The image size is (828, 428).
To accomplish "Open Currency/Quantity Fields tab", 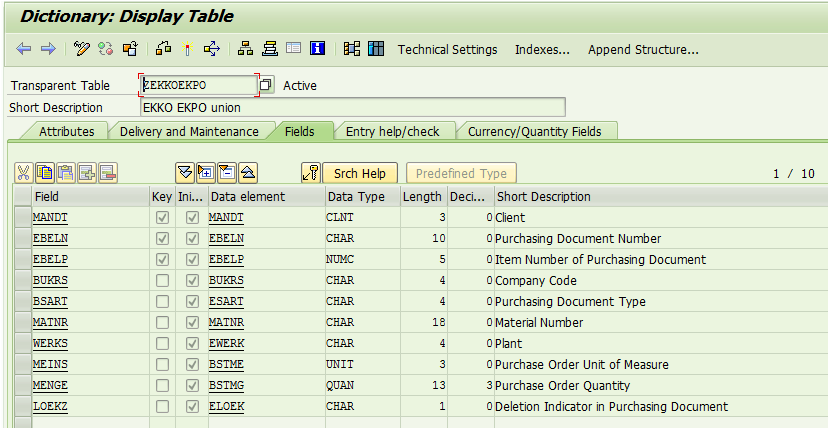I will click(534, 131).
